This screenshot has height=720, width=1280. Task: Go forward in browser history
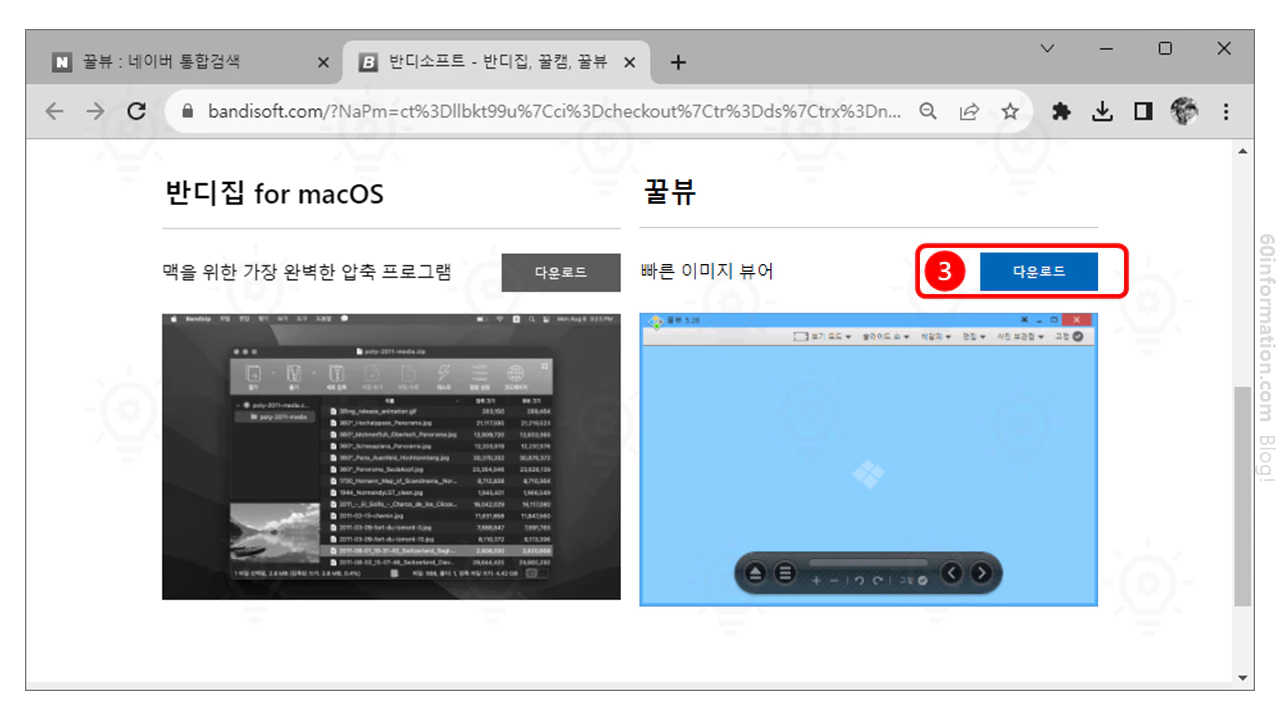tap(95, 111)
